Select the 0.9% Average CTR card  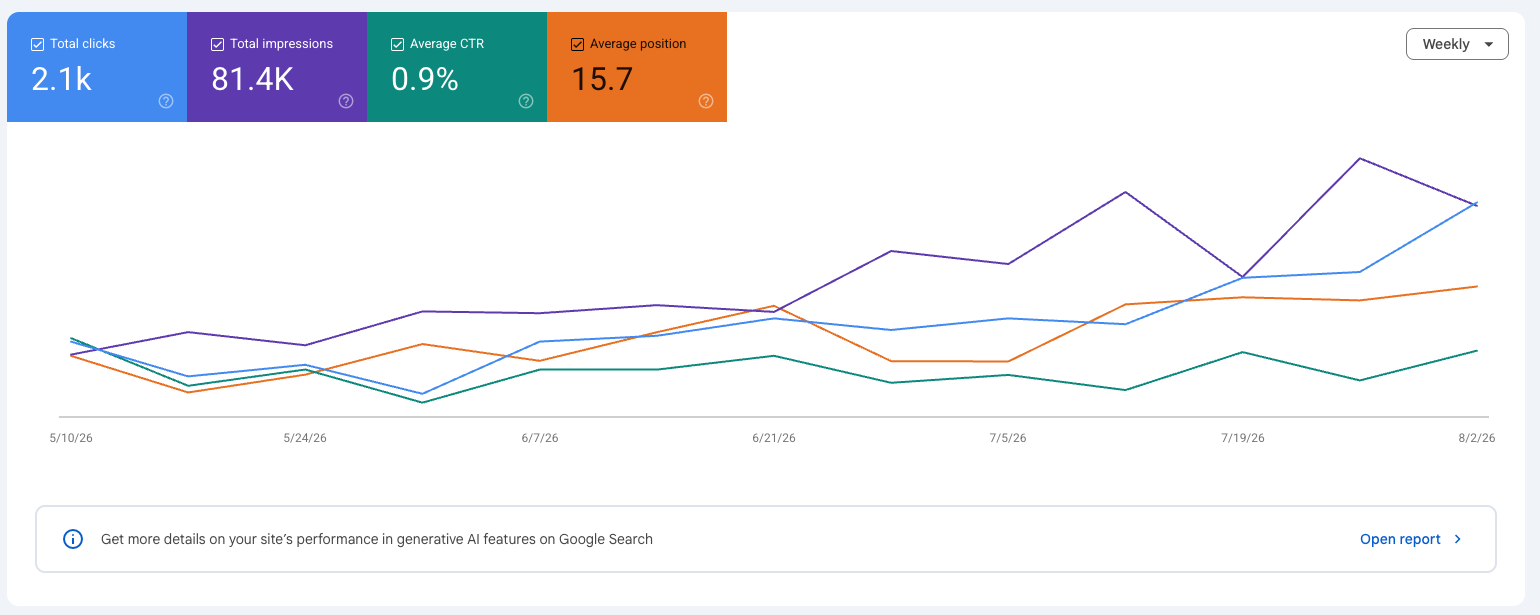pos(457,67)
